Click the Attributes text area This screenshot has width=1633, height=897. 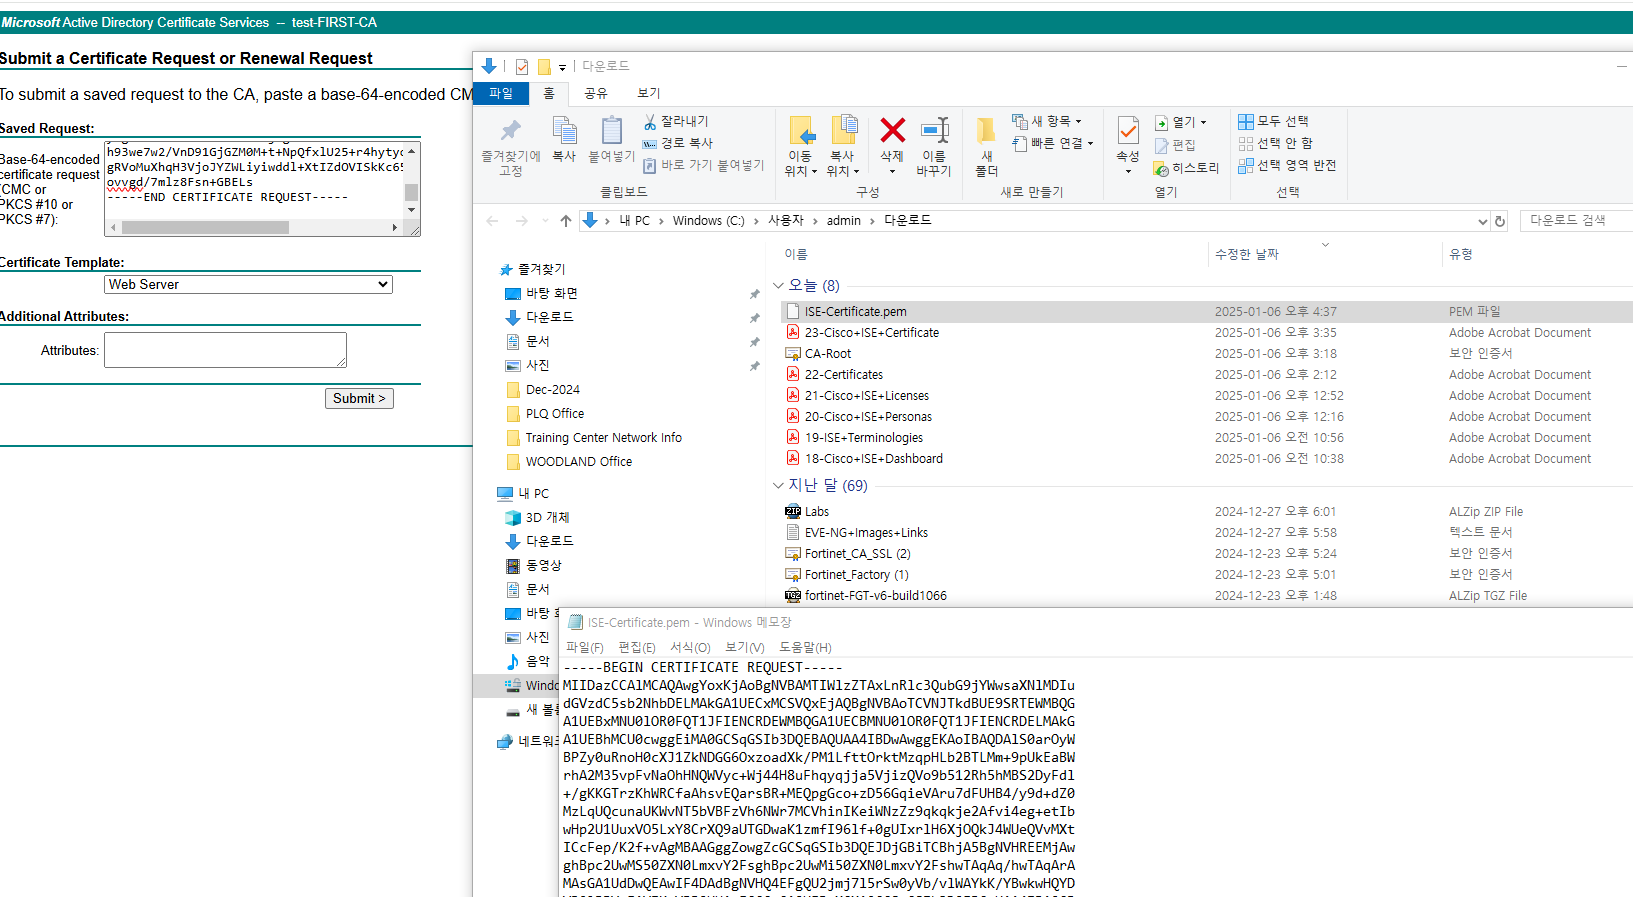tap(225, 350)
